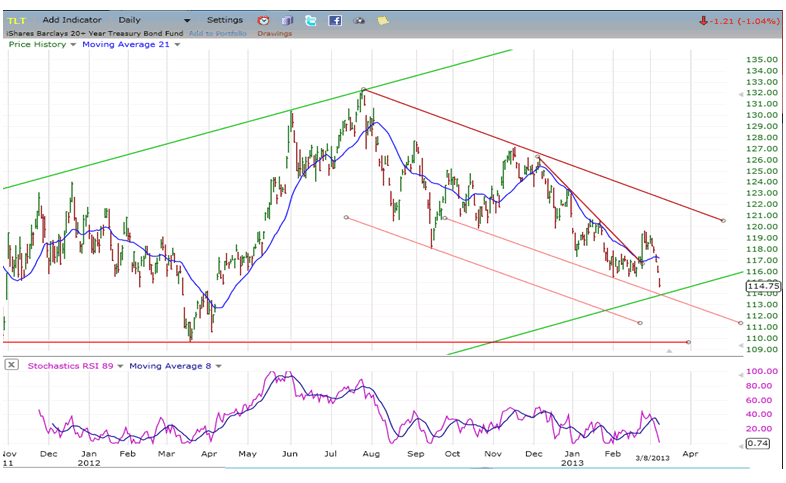Open the Settings menu
Image resolution: width=786 pixels, height=483 pixels.
(224, 20)
